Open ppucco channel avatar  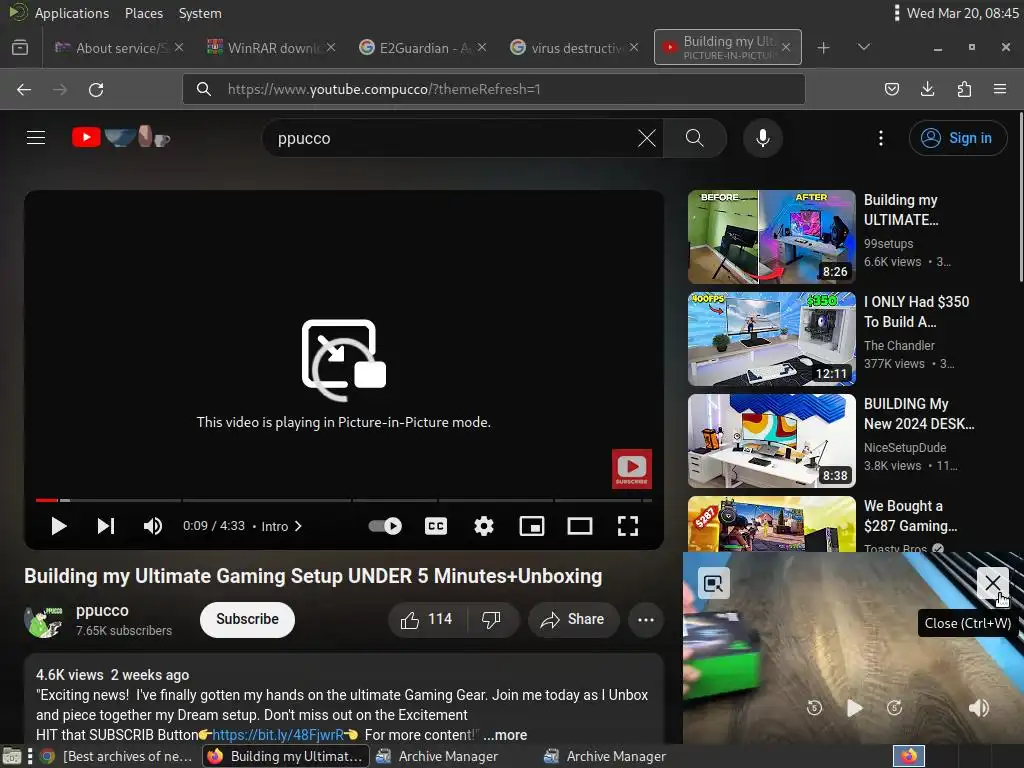43,620
